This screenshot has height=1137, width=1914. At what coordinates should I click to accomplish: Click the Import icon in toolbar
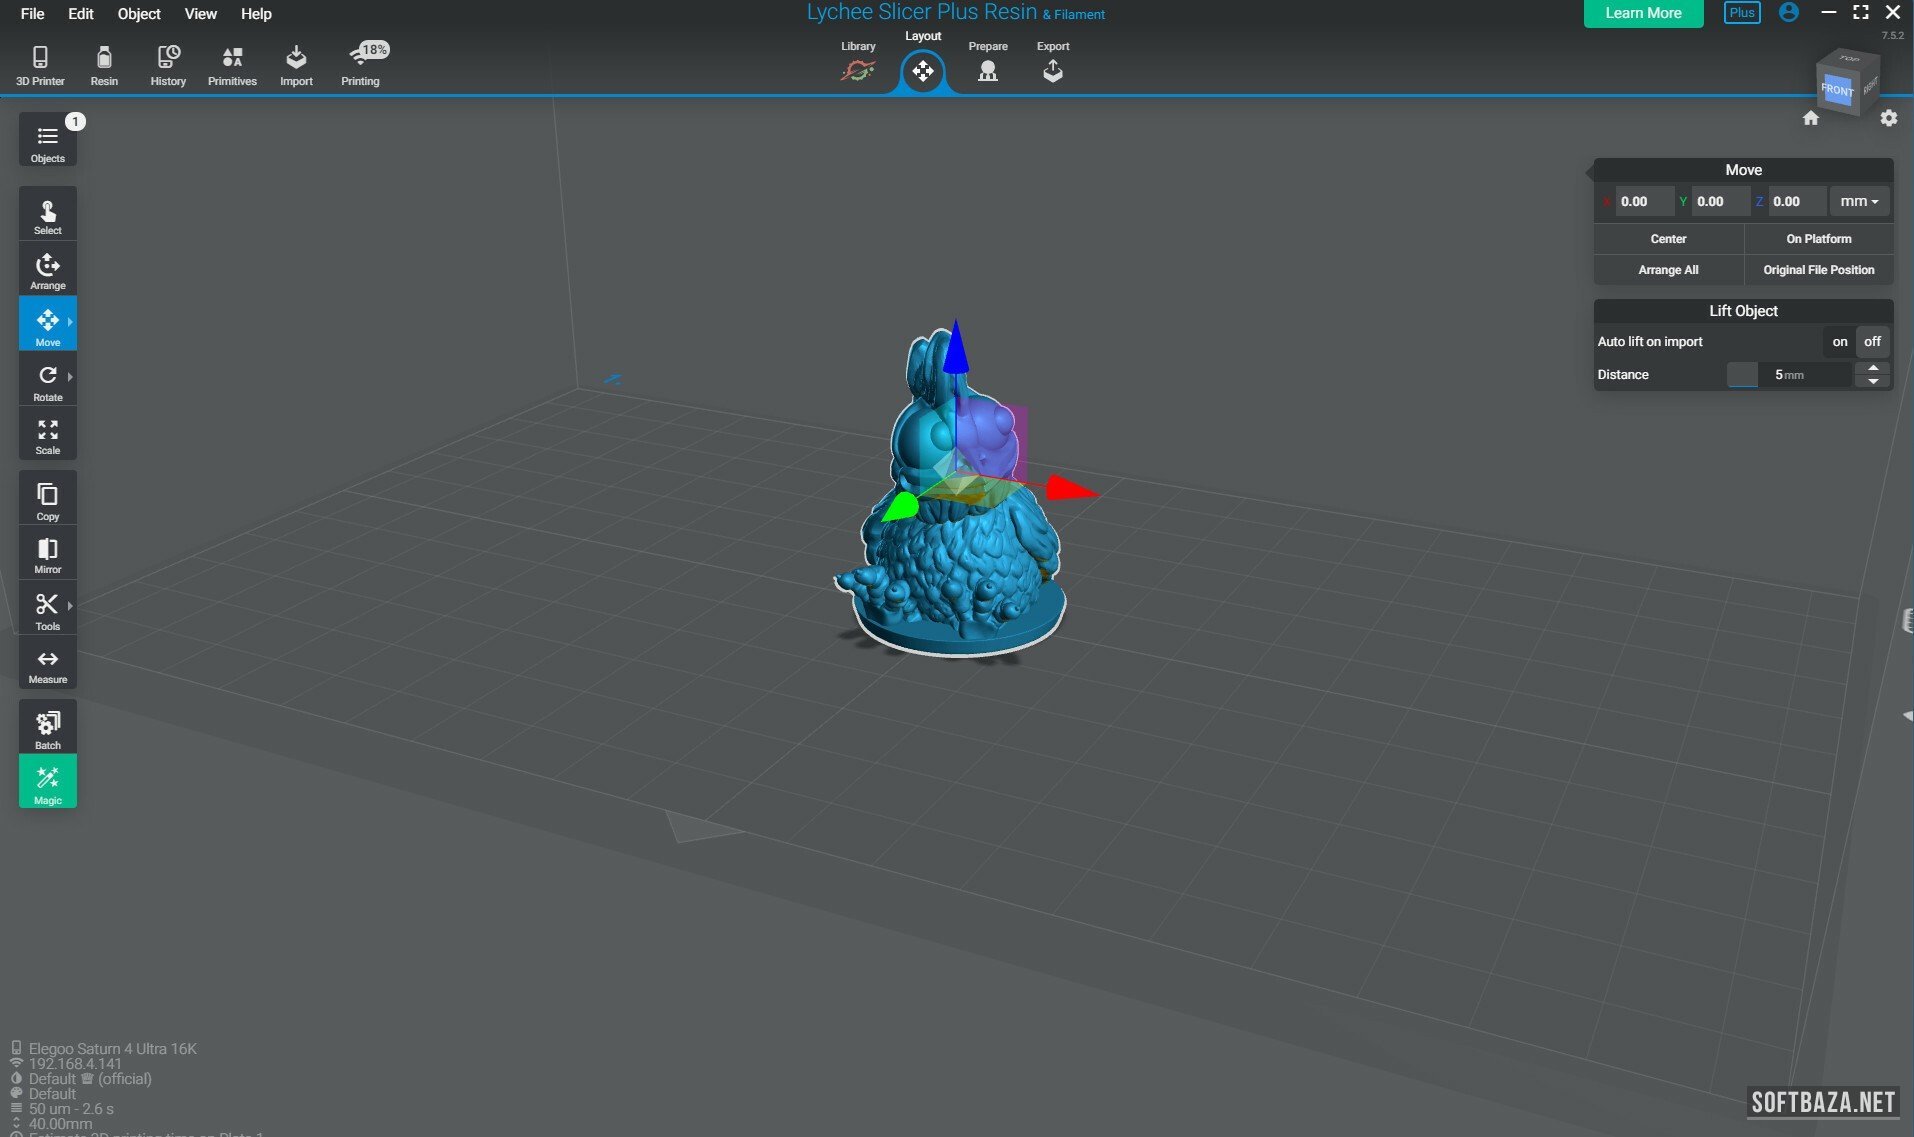click(296, 65)
